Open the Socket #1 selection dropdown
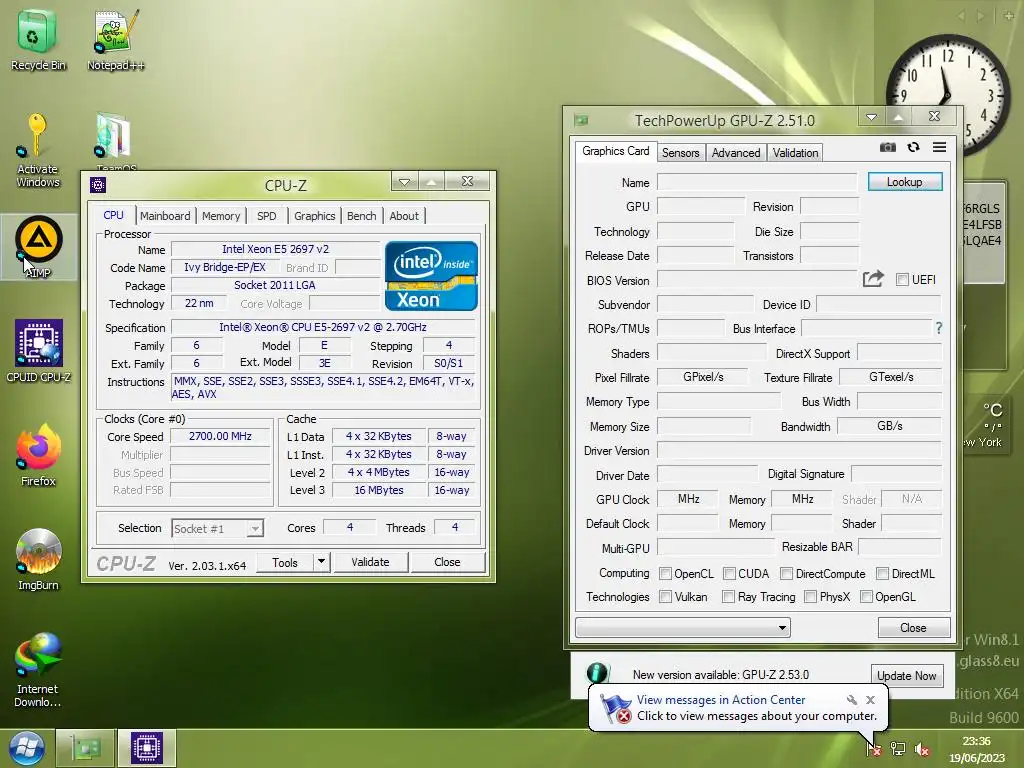This screenshot has height=768, width=1024. [x=217, y=528]
